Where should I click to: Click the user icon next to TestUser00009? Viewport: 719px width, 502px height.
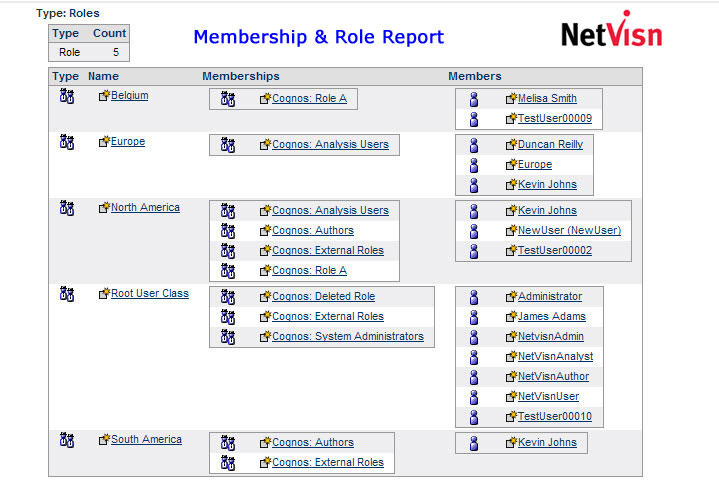(x=474, y=119)
